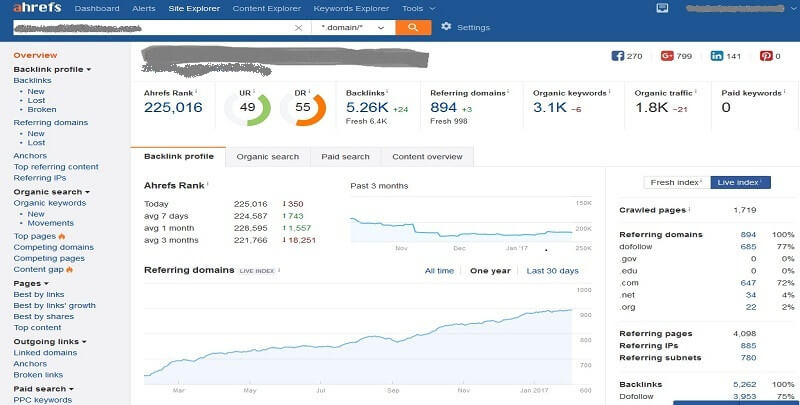Collapse the Backlink profile sidebar section
Image resolution: width=800 pixels, height=405 pixels.
click(52, 69)
